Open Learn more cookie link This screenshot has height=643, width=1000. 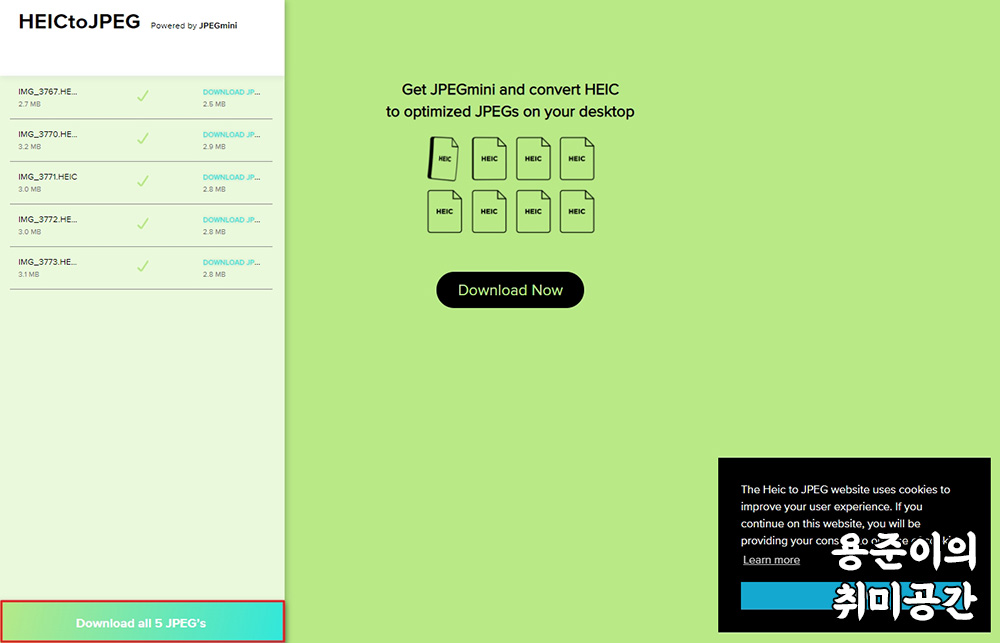[771, 560]
